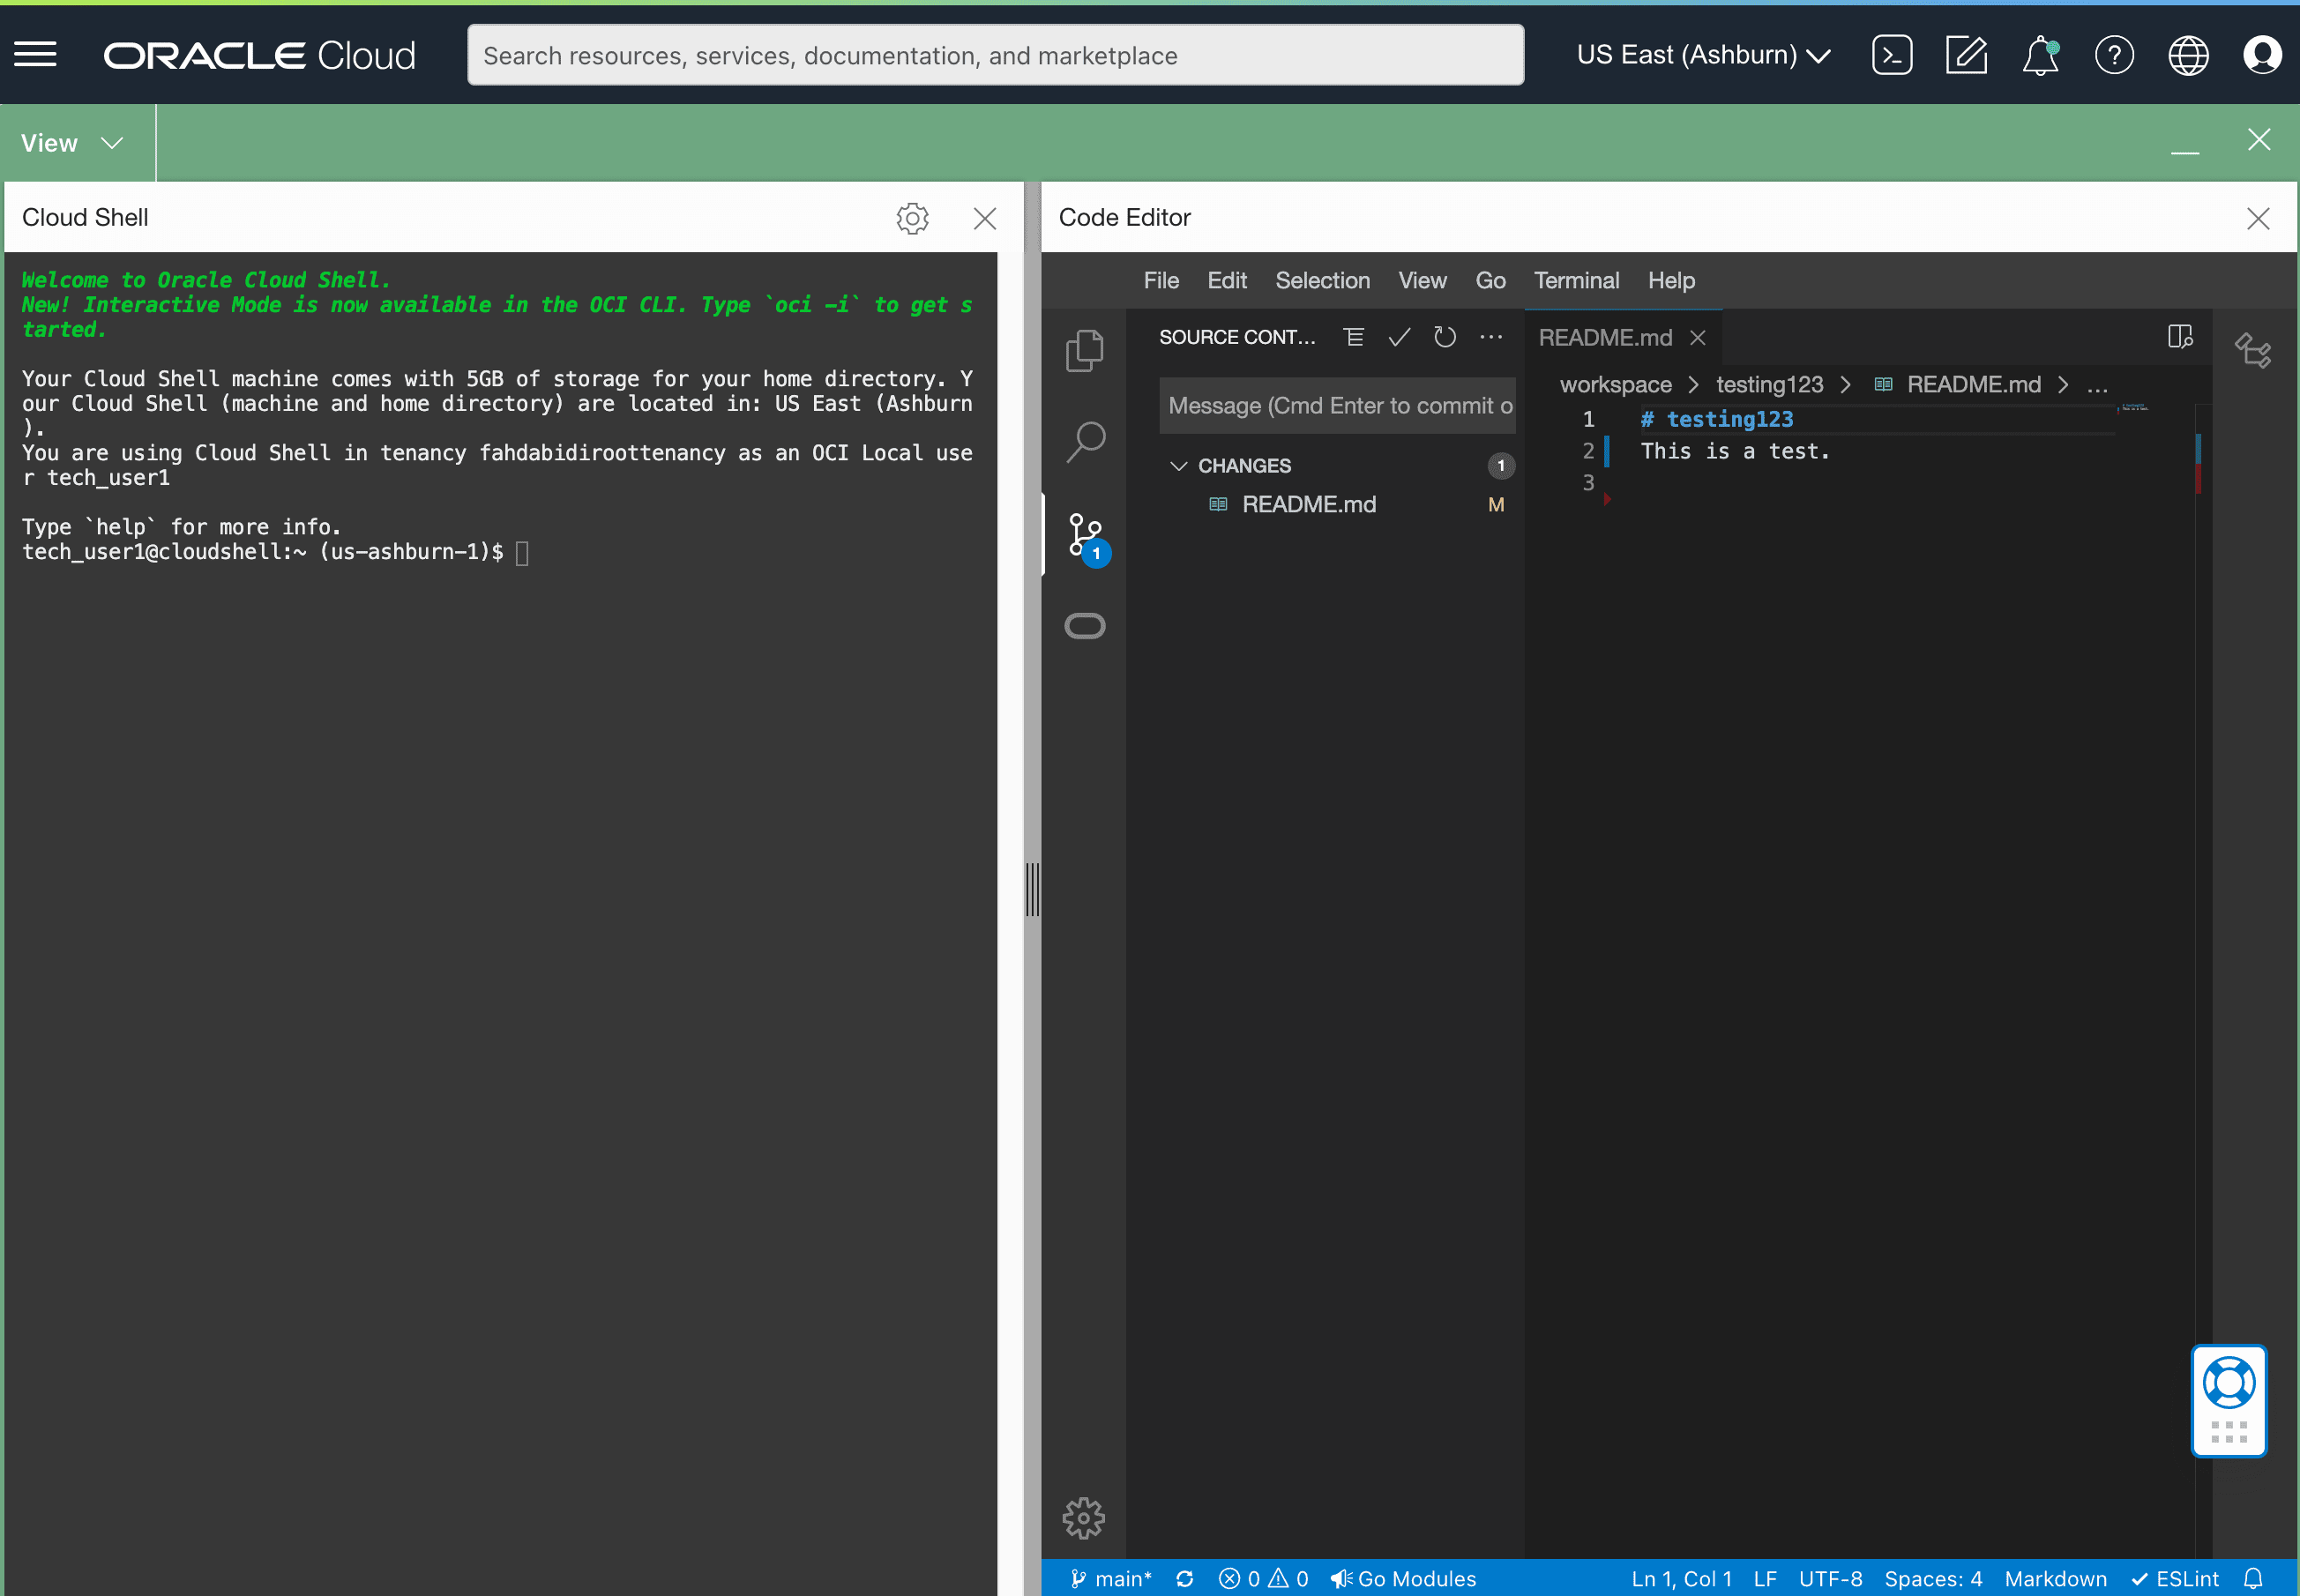Click the '# testing123' heading line
This screenshot has height=1596, width=2300.
pos(1716,420)
